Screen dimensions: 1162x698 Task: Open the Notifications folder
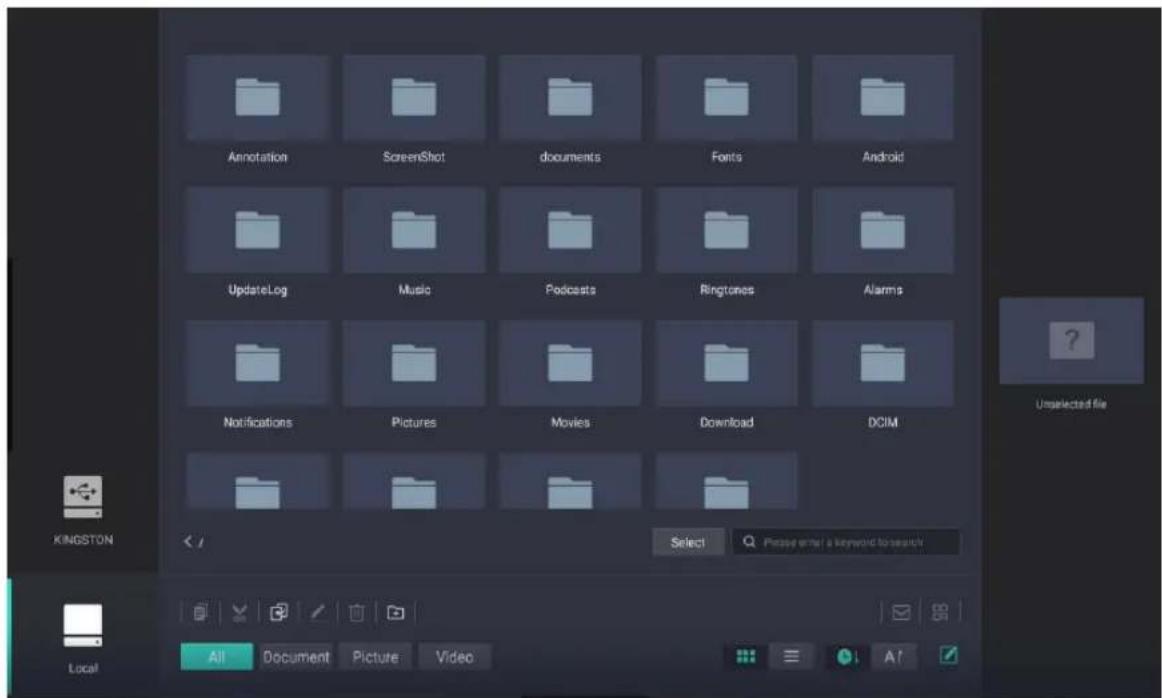pyautogui.click(x=257, y=375)
